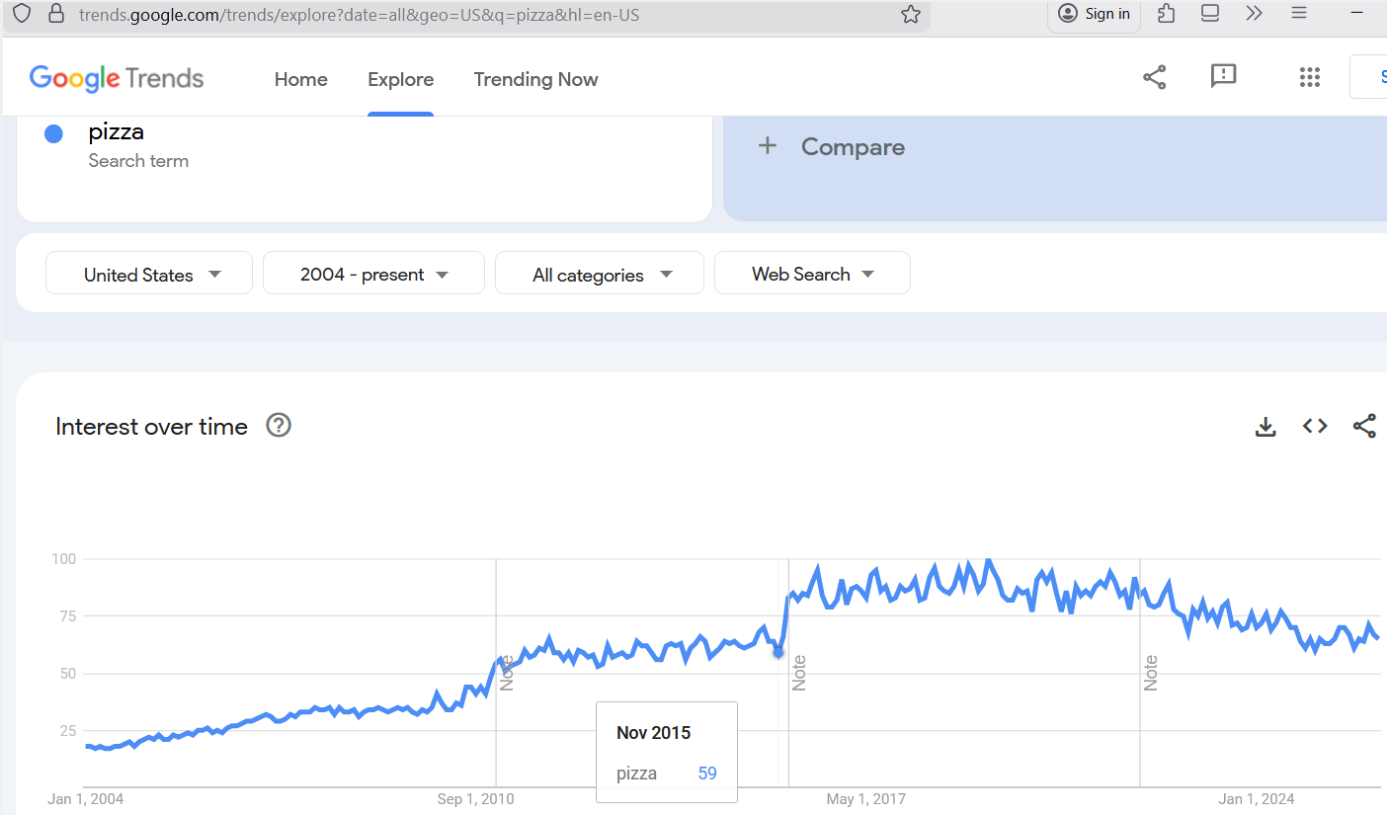Click the Search term label under pizza
Image resolution: width=1387 pixels, height=815 pixels.
click(x=138, y=161)
